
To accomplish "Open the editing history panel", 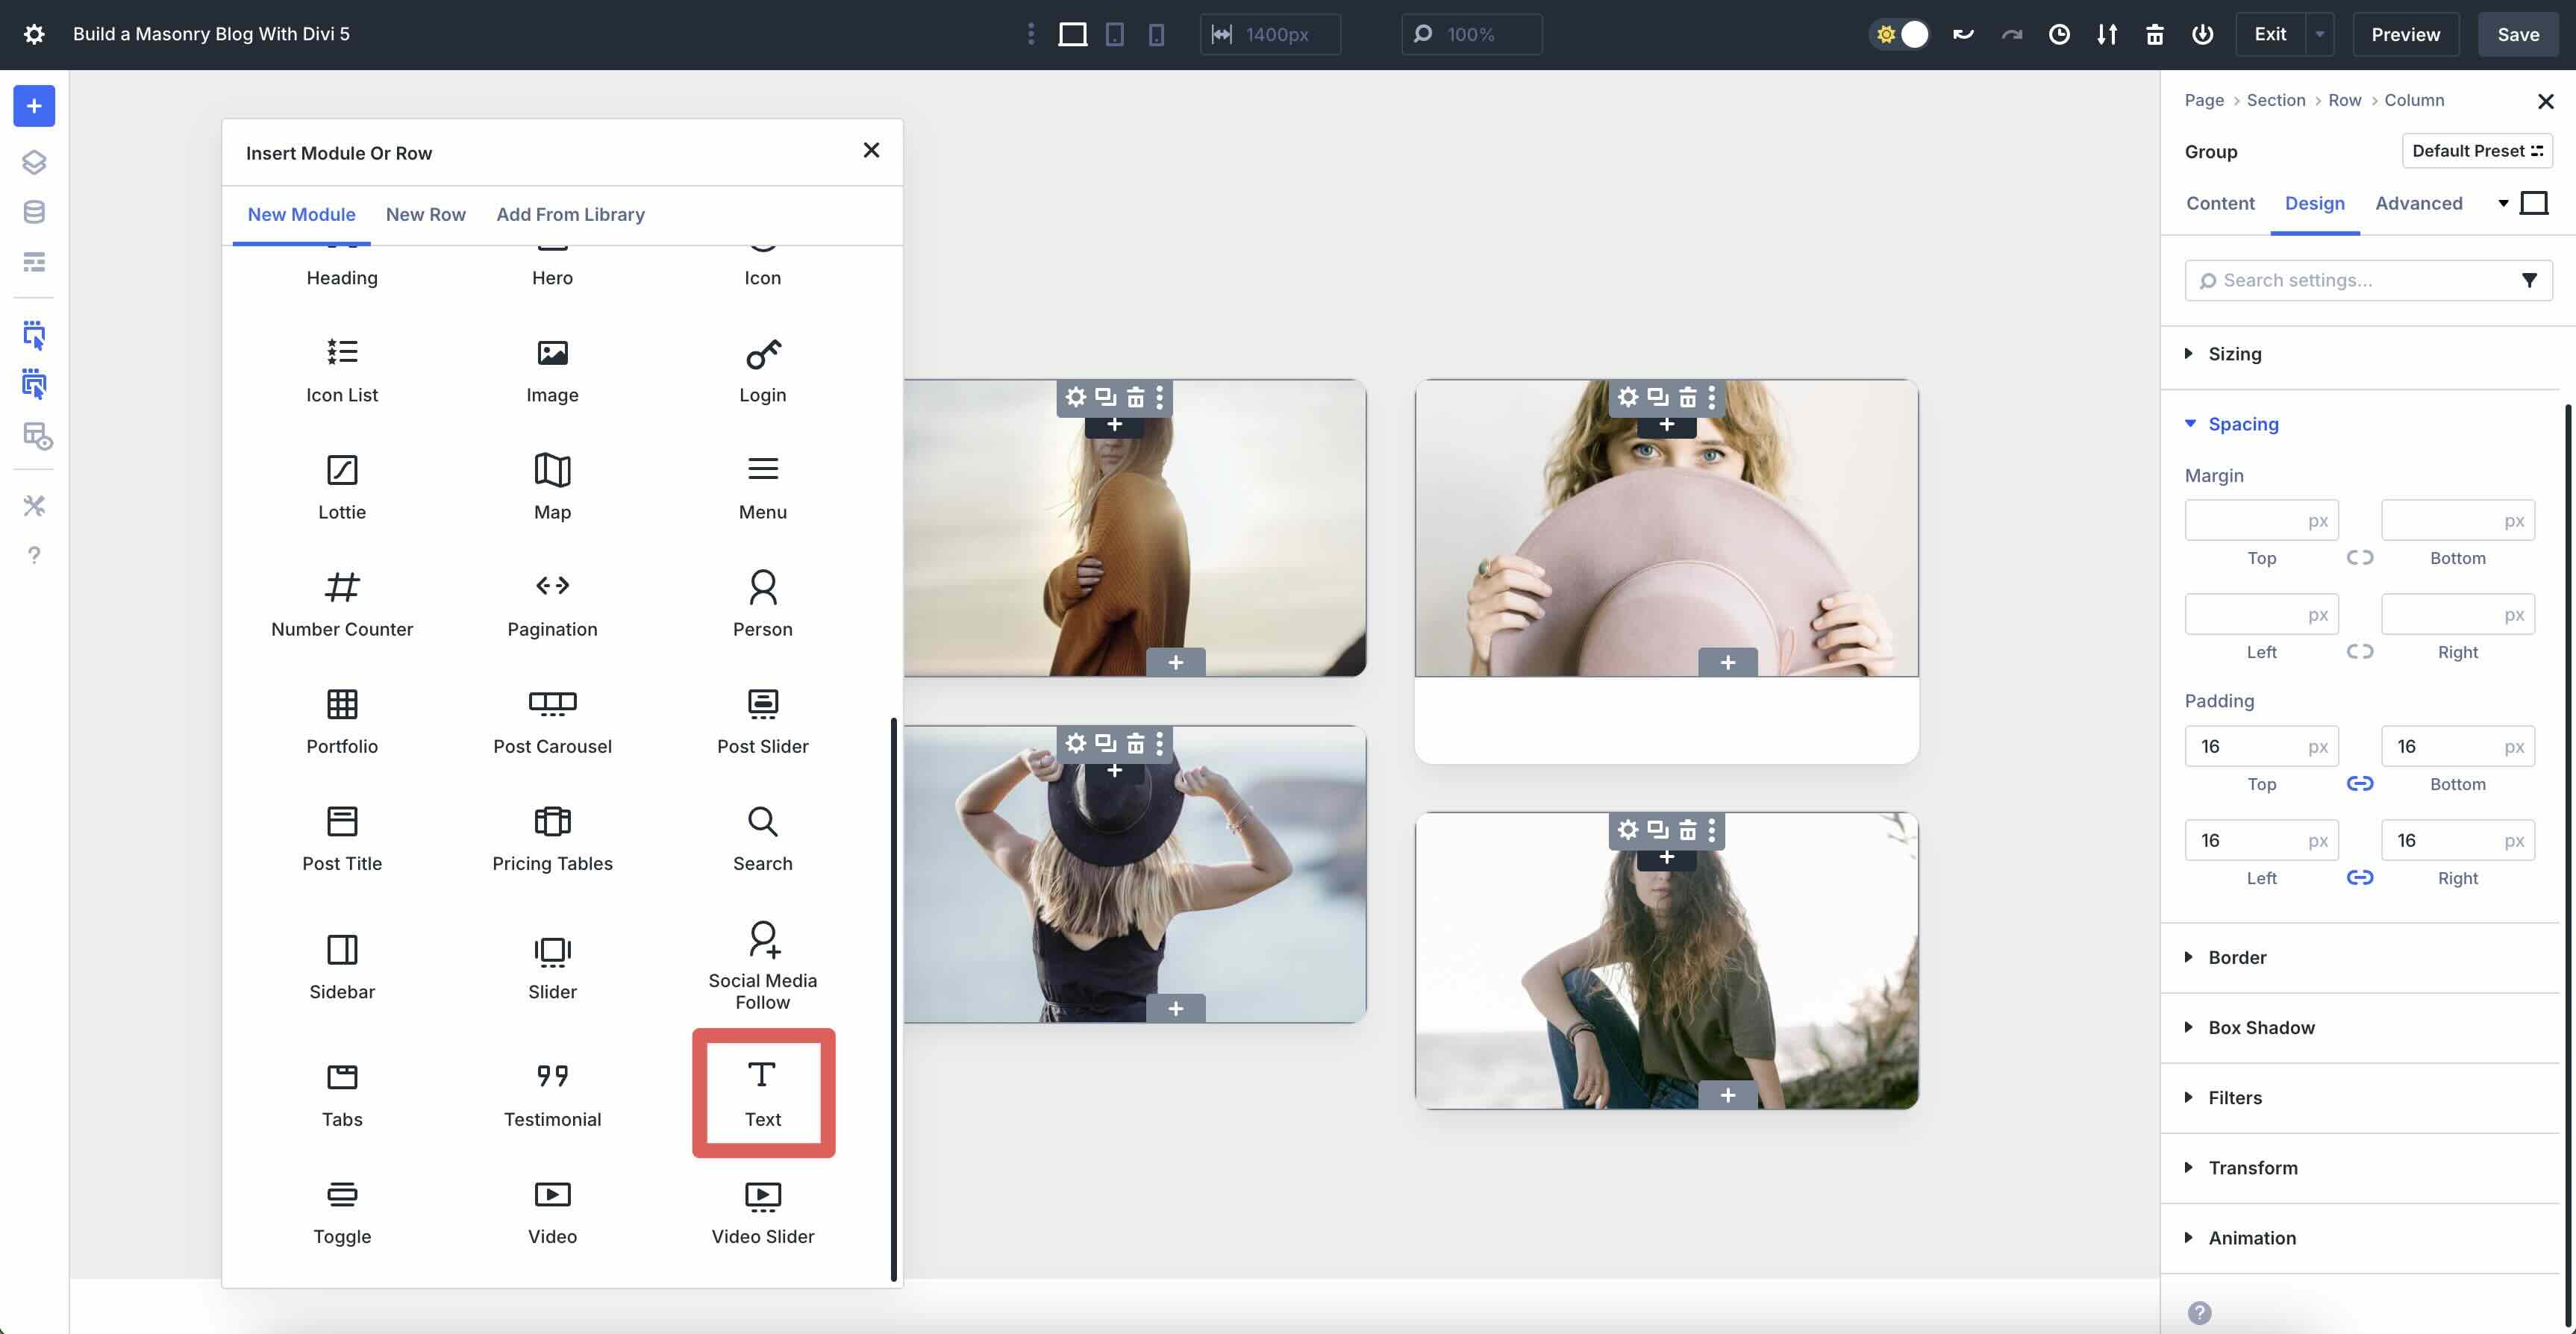I will [x=2059, y=34].
